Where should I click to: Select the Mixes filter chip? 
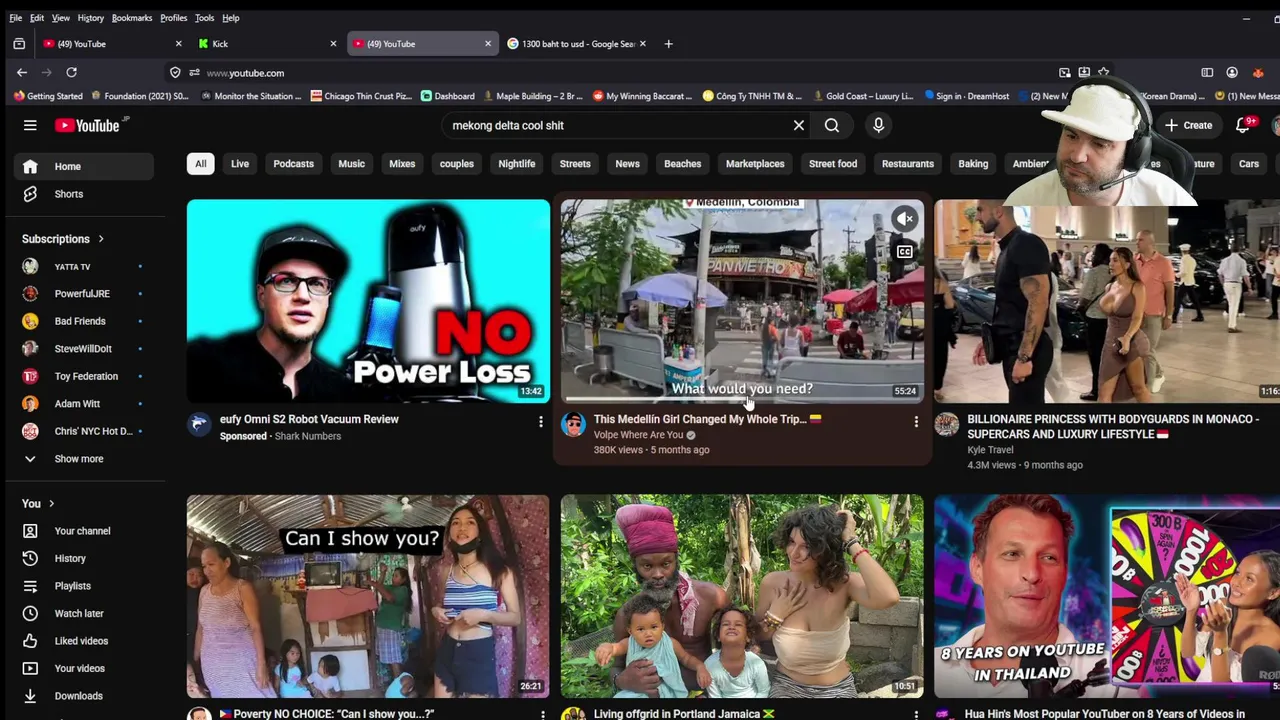click(x=402, y=164)
